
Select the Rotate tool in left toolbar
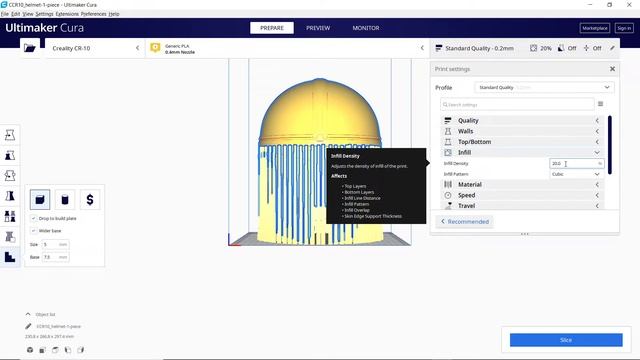pyautogui.click(x=10, y=176)
